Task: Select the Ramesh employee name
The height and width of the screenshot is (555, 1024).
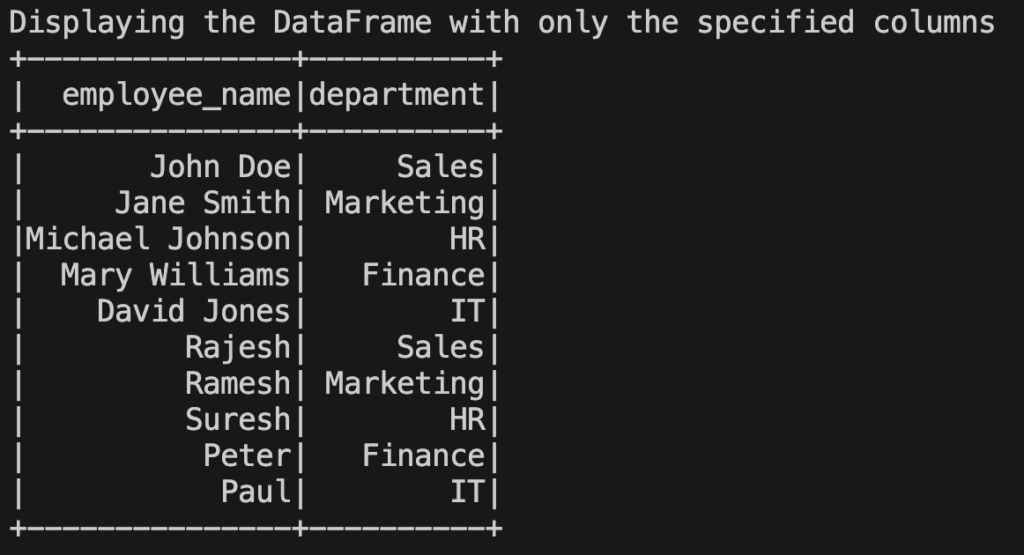Action: [238, 383]
